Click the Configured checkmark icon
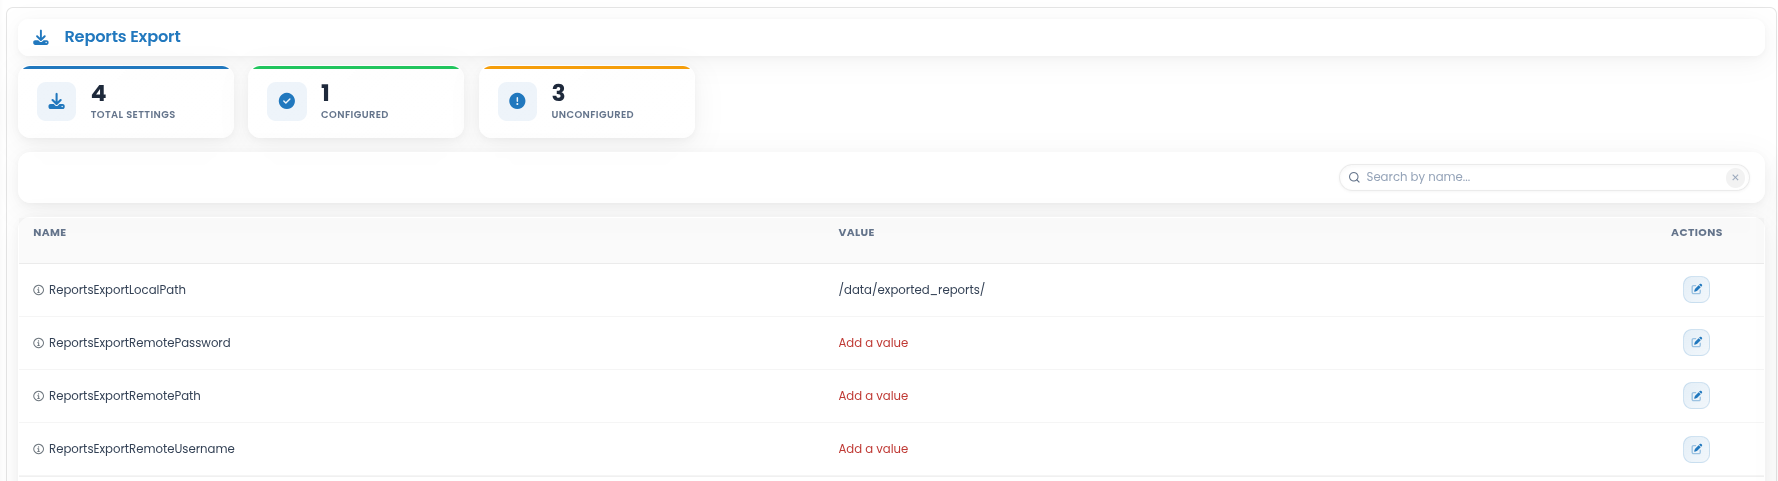The height and width of the screenshot is (481, 1778). [287, 101]
